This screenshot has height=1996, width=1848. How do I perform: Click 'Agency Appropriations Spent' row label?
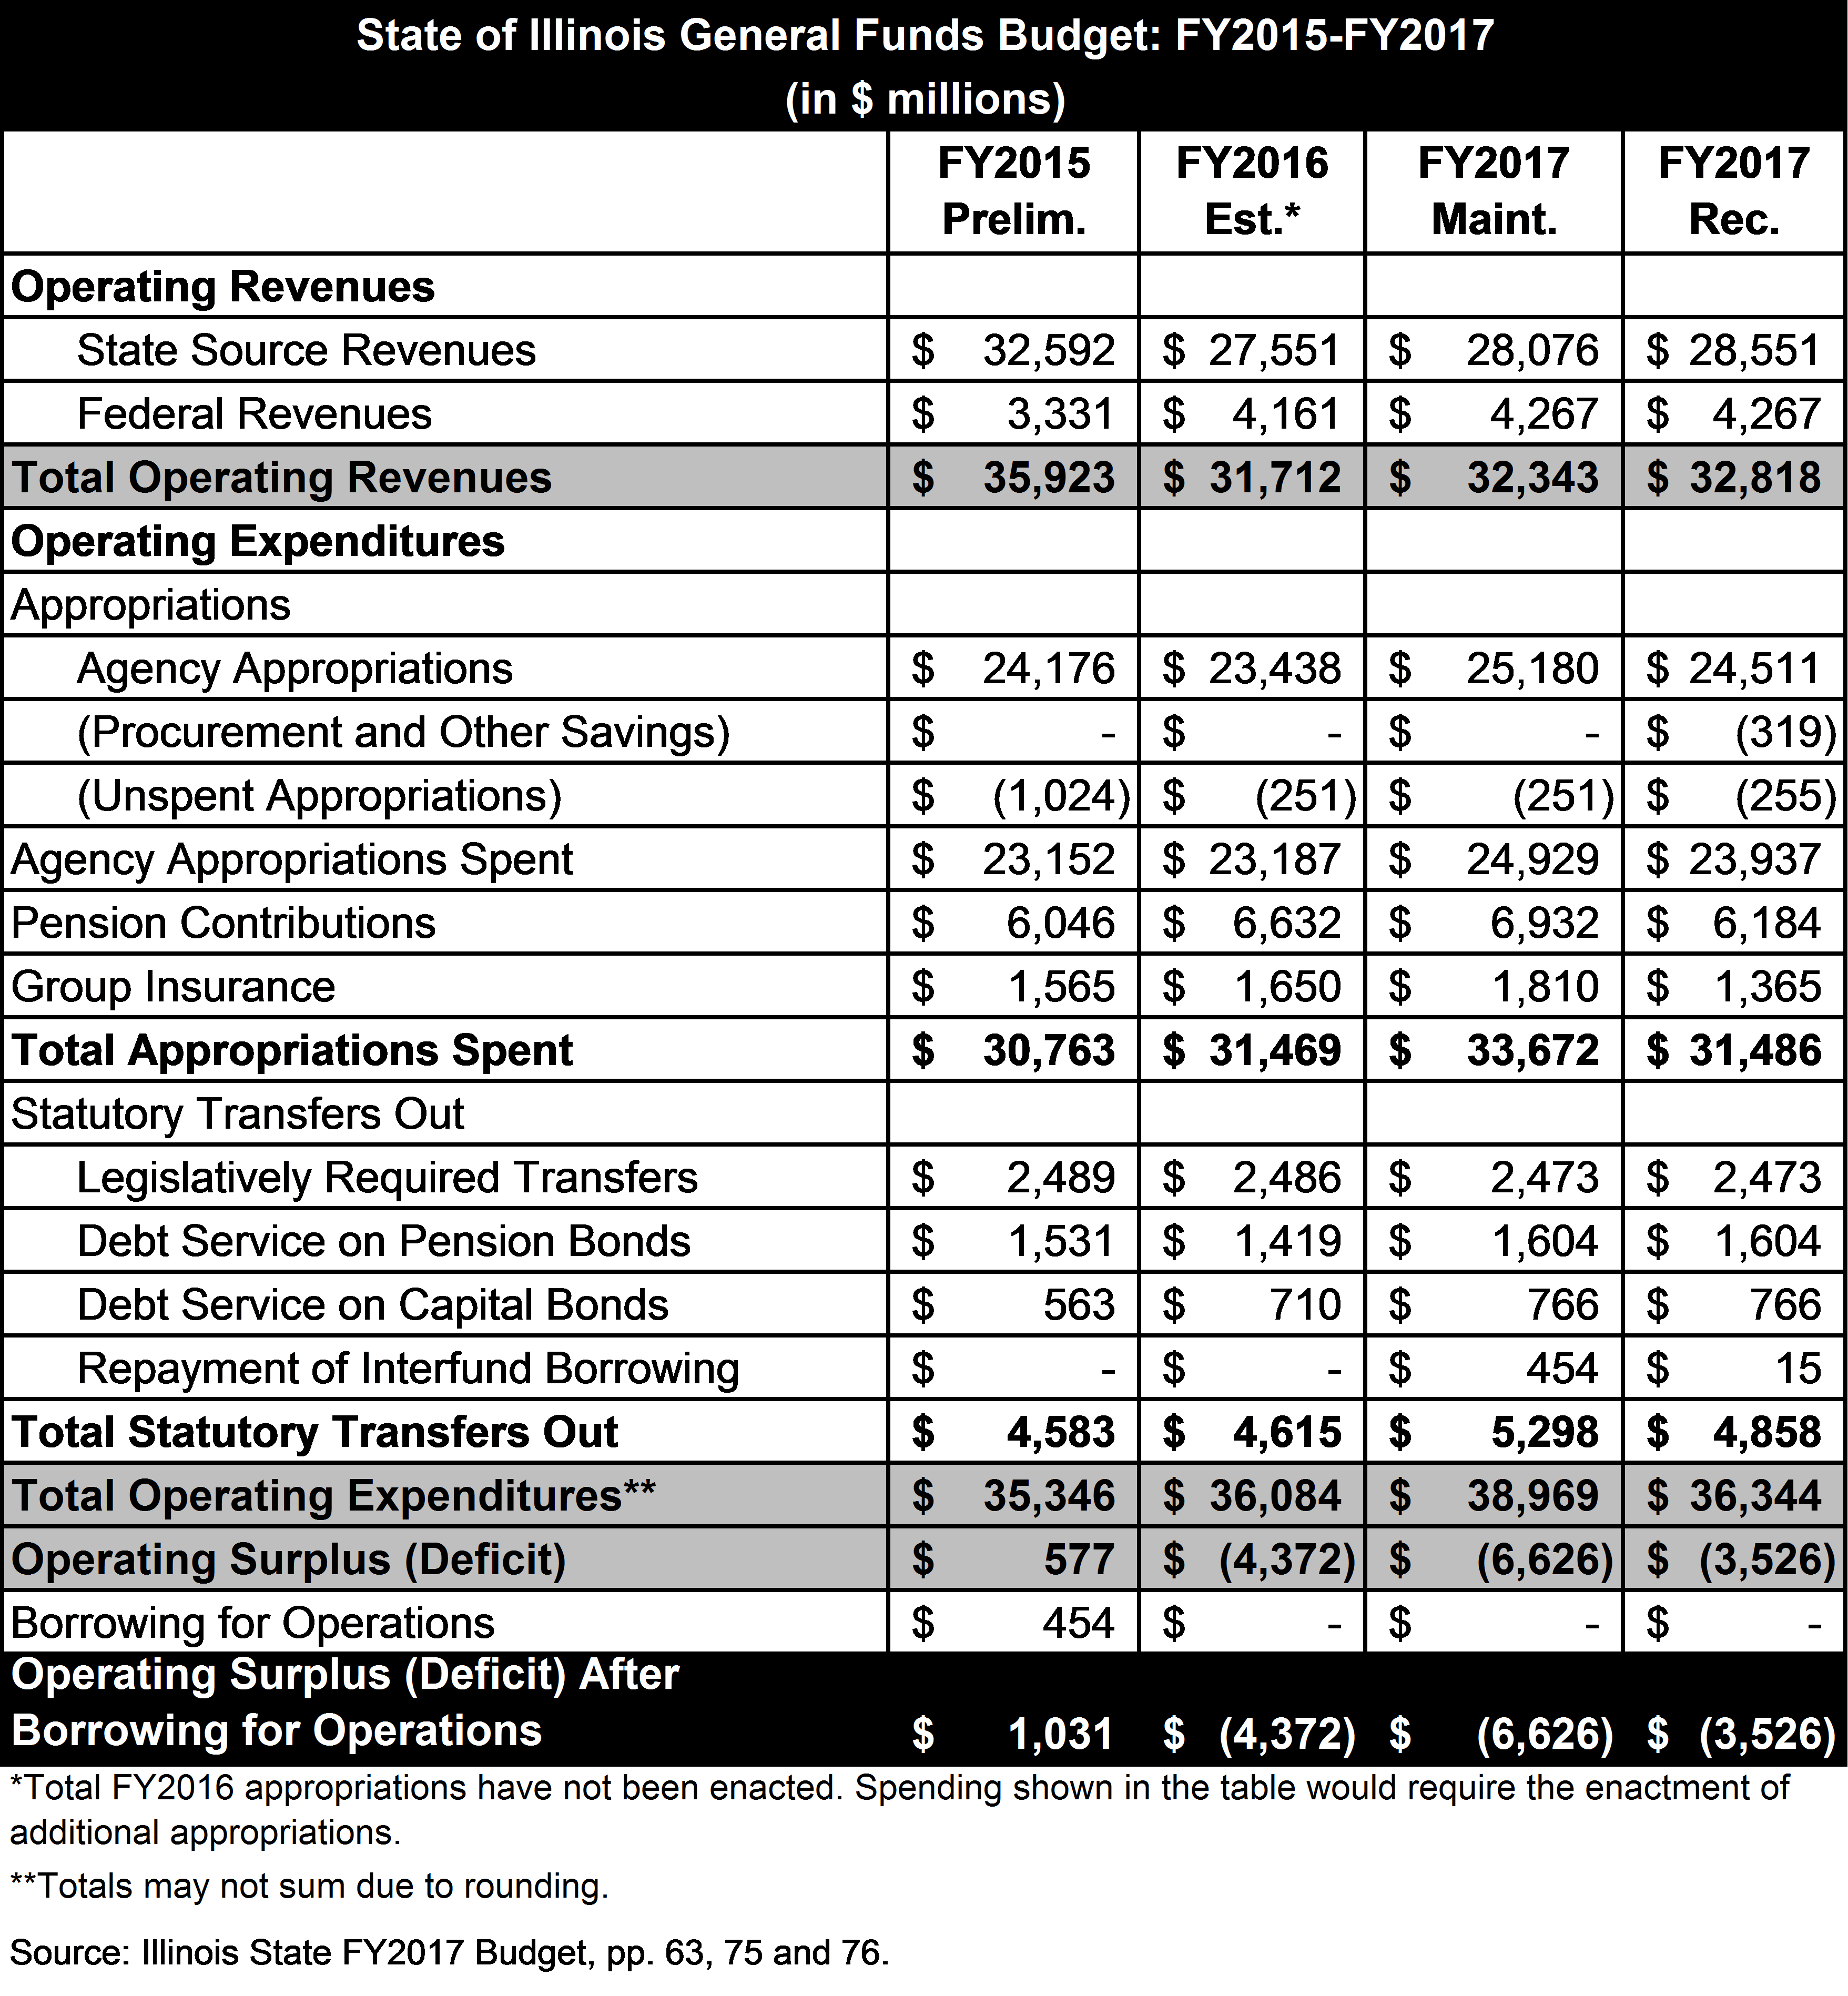tap(292, 860)
